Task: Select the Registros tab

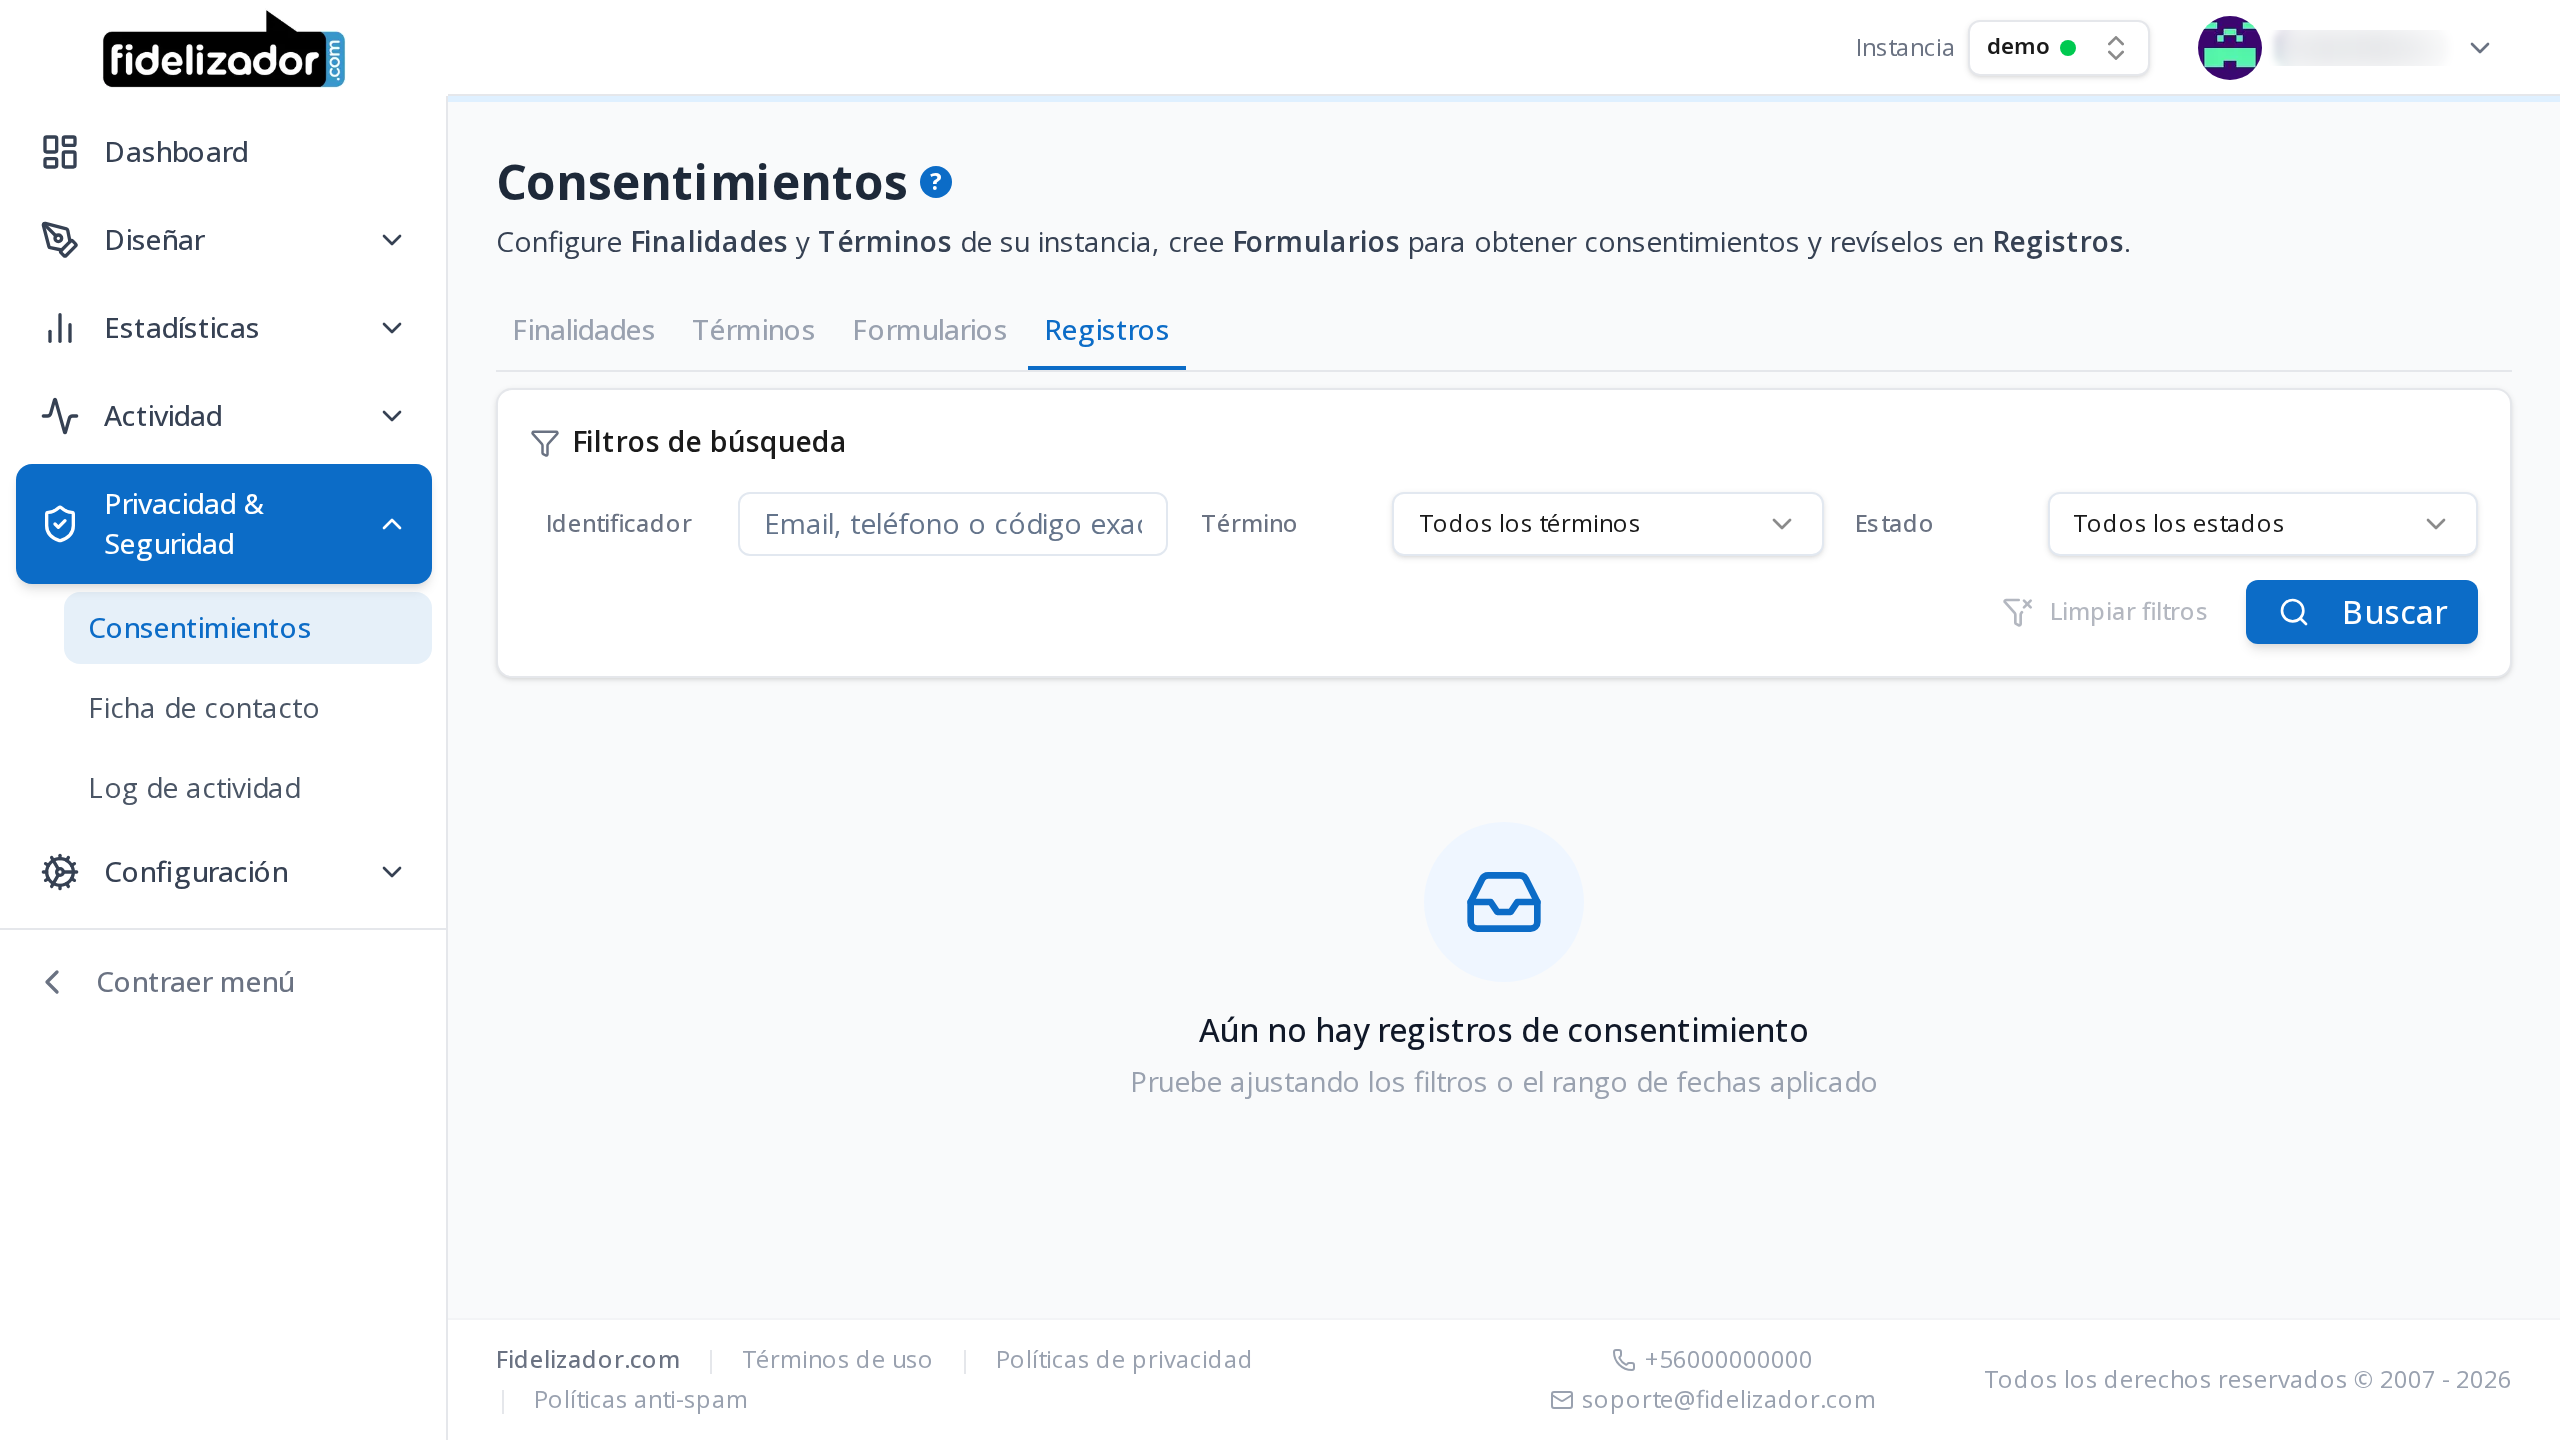Action: 1106,330
